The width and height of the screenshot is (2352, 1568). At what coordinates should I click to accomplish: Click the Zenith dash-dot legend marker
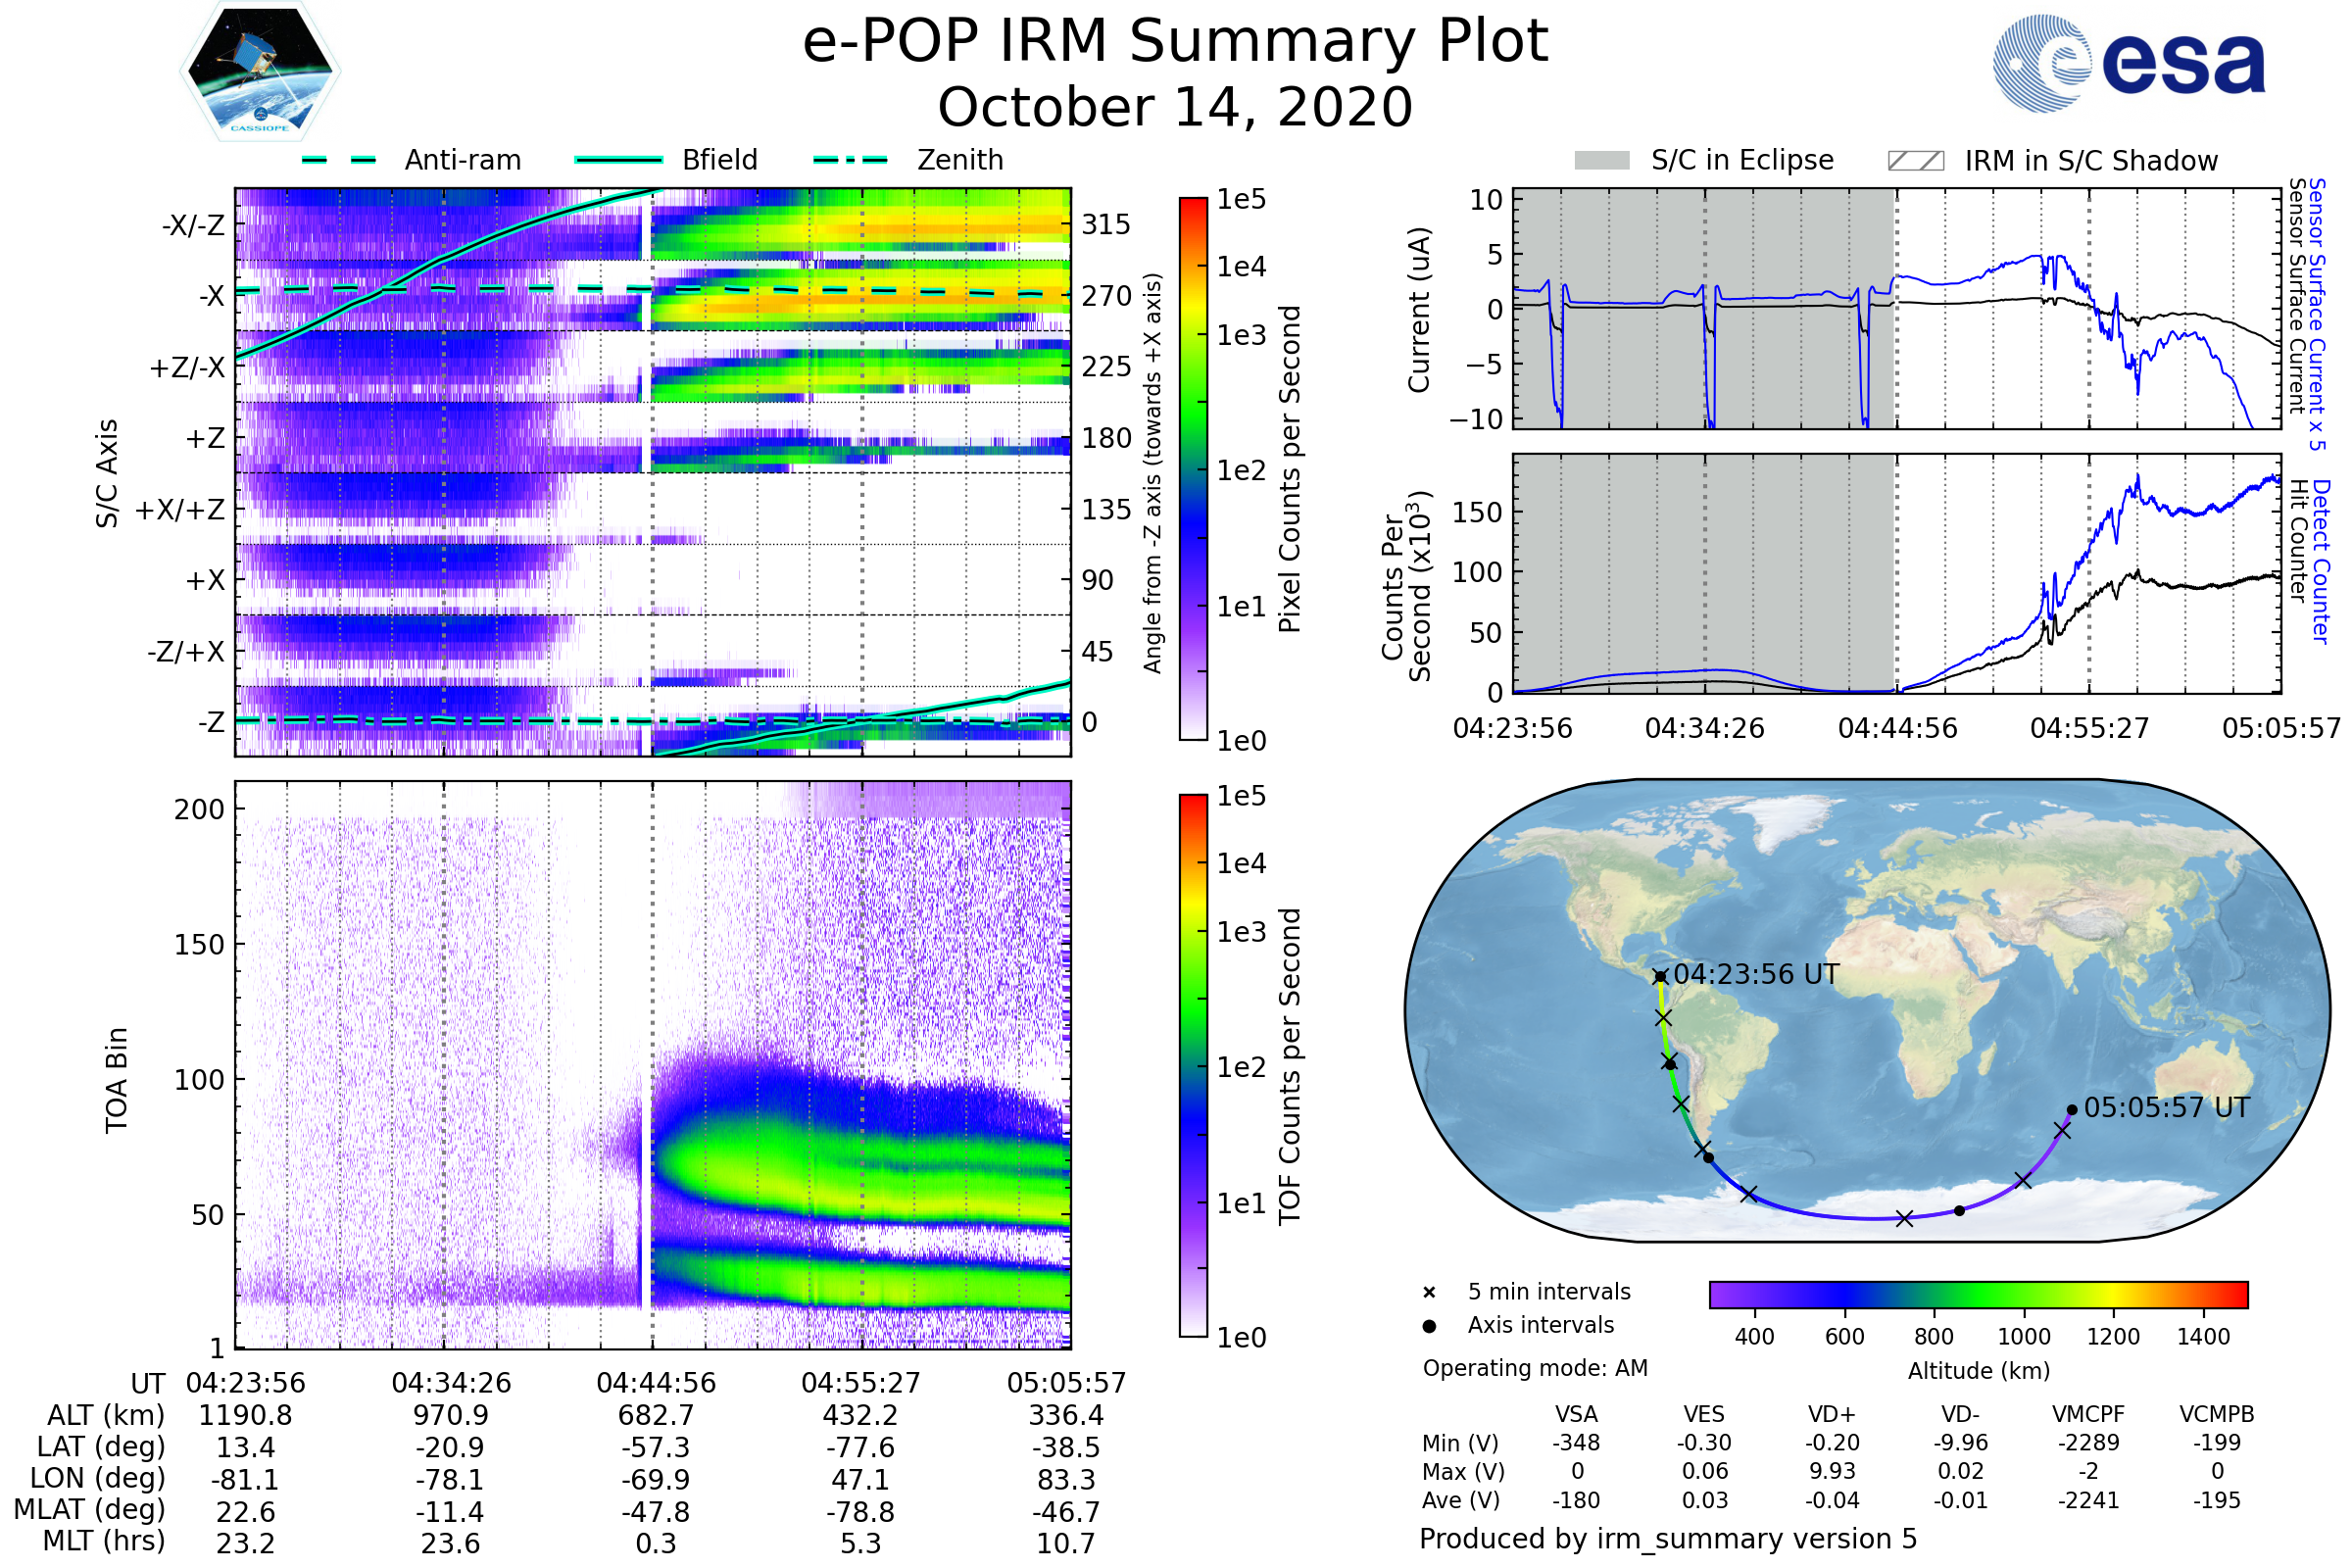850,160
